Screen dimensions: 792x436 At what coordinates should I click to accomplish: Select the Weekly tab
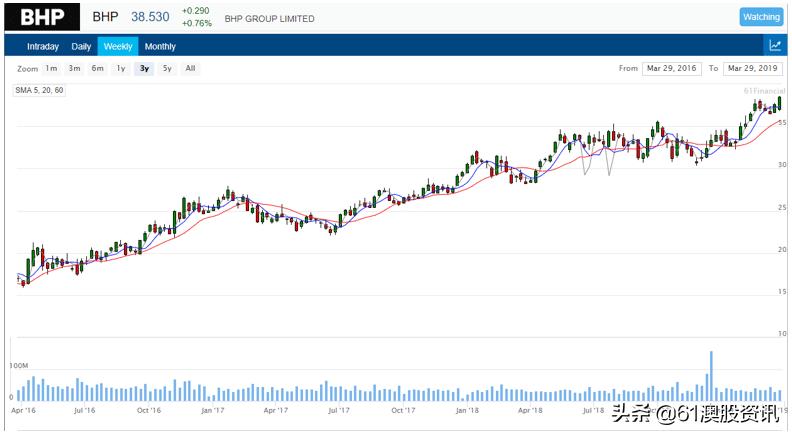click(x=118, y=46)
